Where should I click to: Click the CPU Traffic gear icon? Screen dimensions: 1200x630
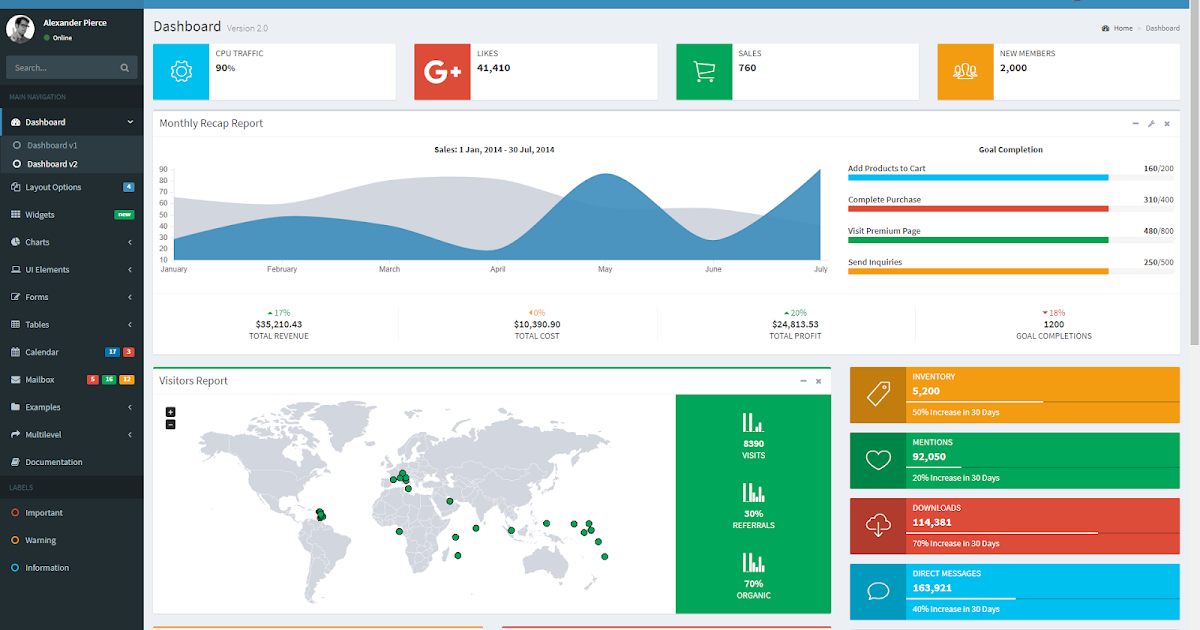pyautogui.click(x=180, y=71)
